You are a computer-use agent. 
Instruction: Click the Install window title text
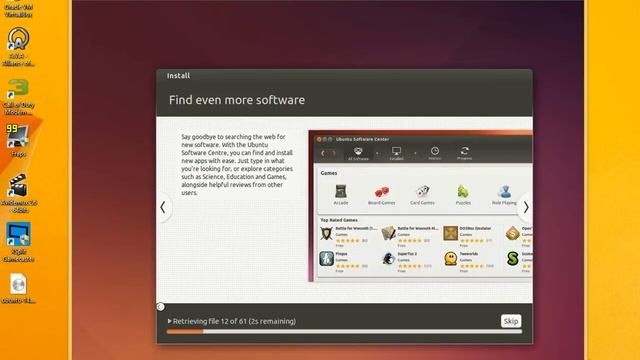point(178,76)
